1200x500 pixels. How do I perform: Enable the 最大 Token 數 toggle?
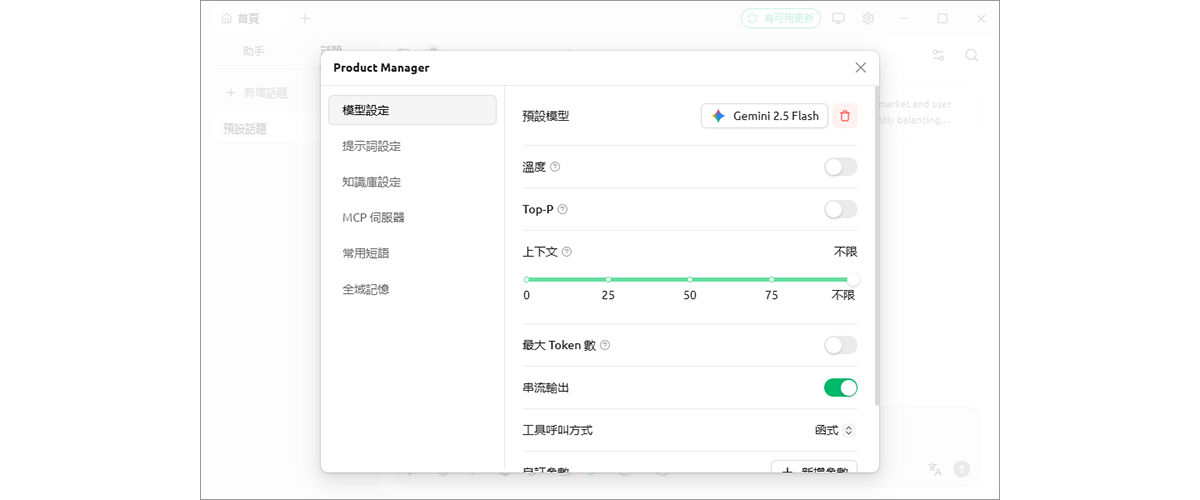pos(841,345)
